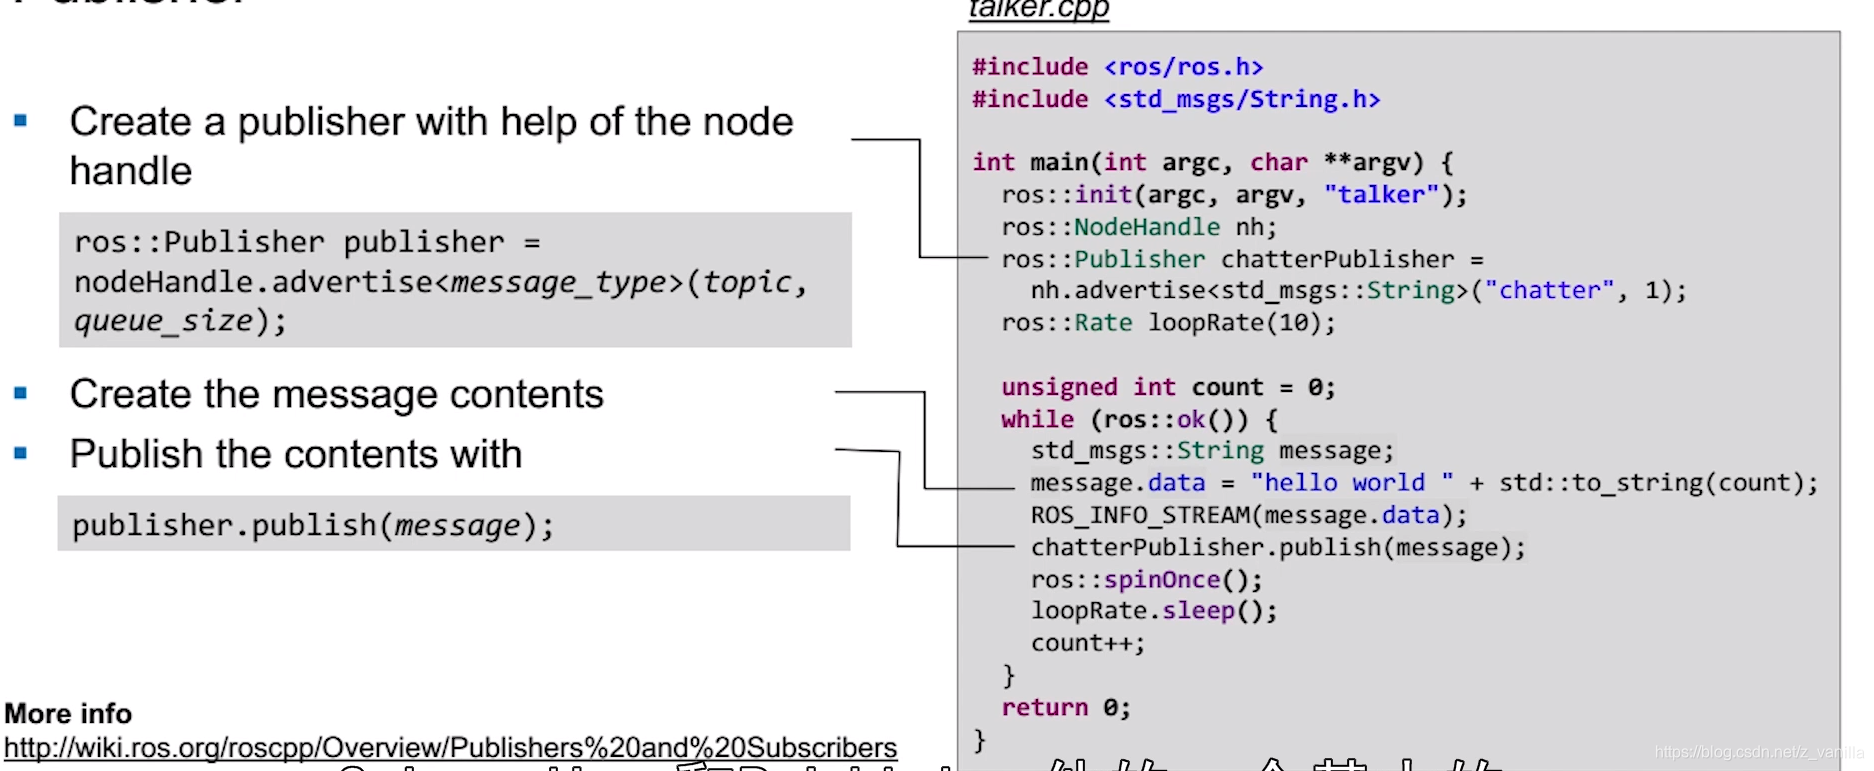Click the 'return 0;' code line
Image resolution: width=1874 pixels, height=771 pixels.
click(1066, 707)
